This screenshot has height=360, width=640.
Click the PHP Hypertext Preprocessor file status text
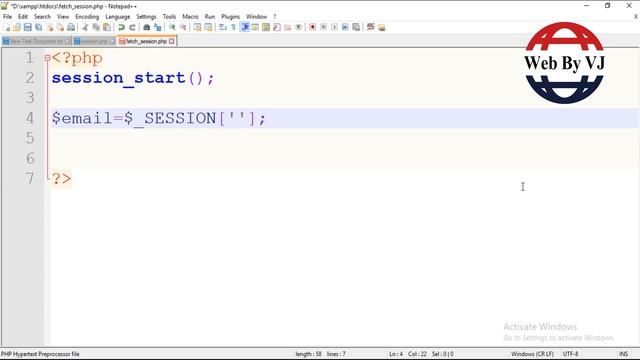(40, 354)
